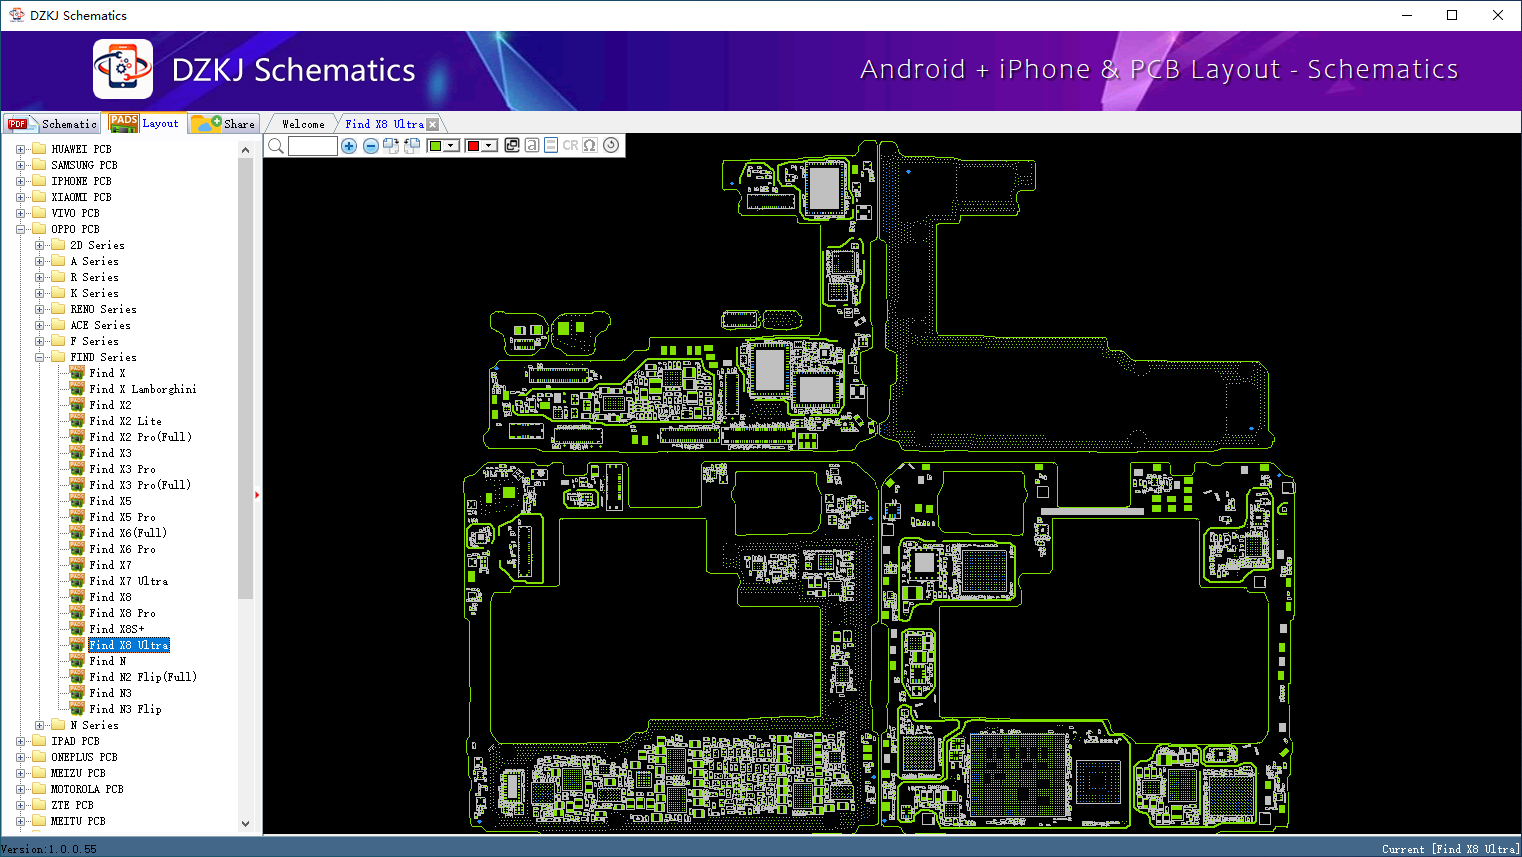Screen dimensions: 1522x857
Task: Click the toolbar search input field
Action: point(313,146)
